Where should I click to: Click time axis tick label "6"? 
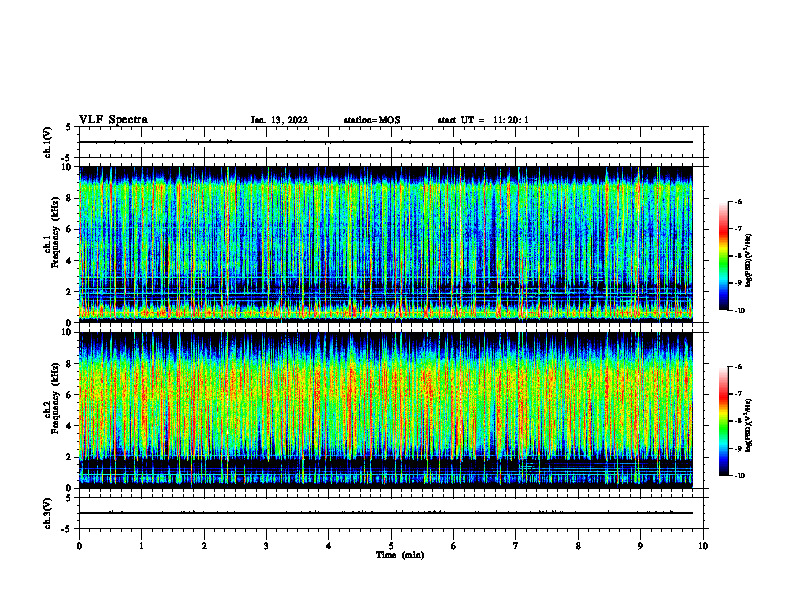(x=454, y=546)
